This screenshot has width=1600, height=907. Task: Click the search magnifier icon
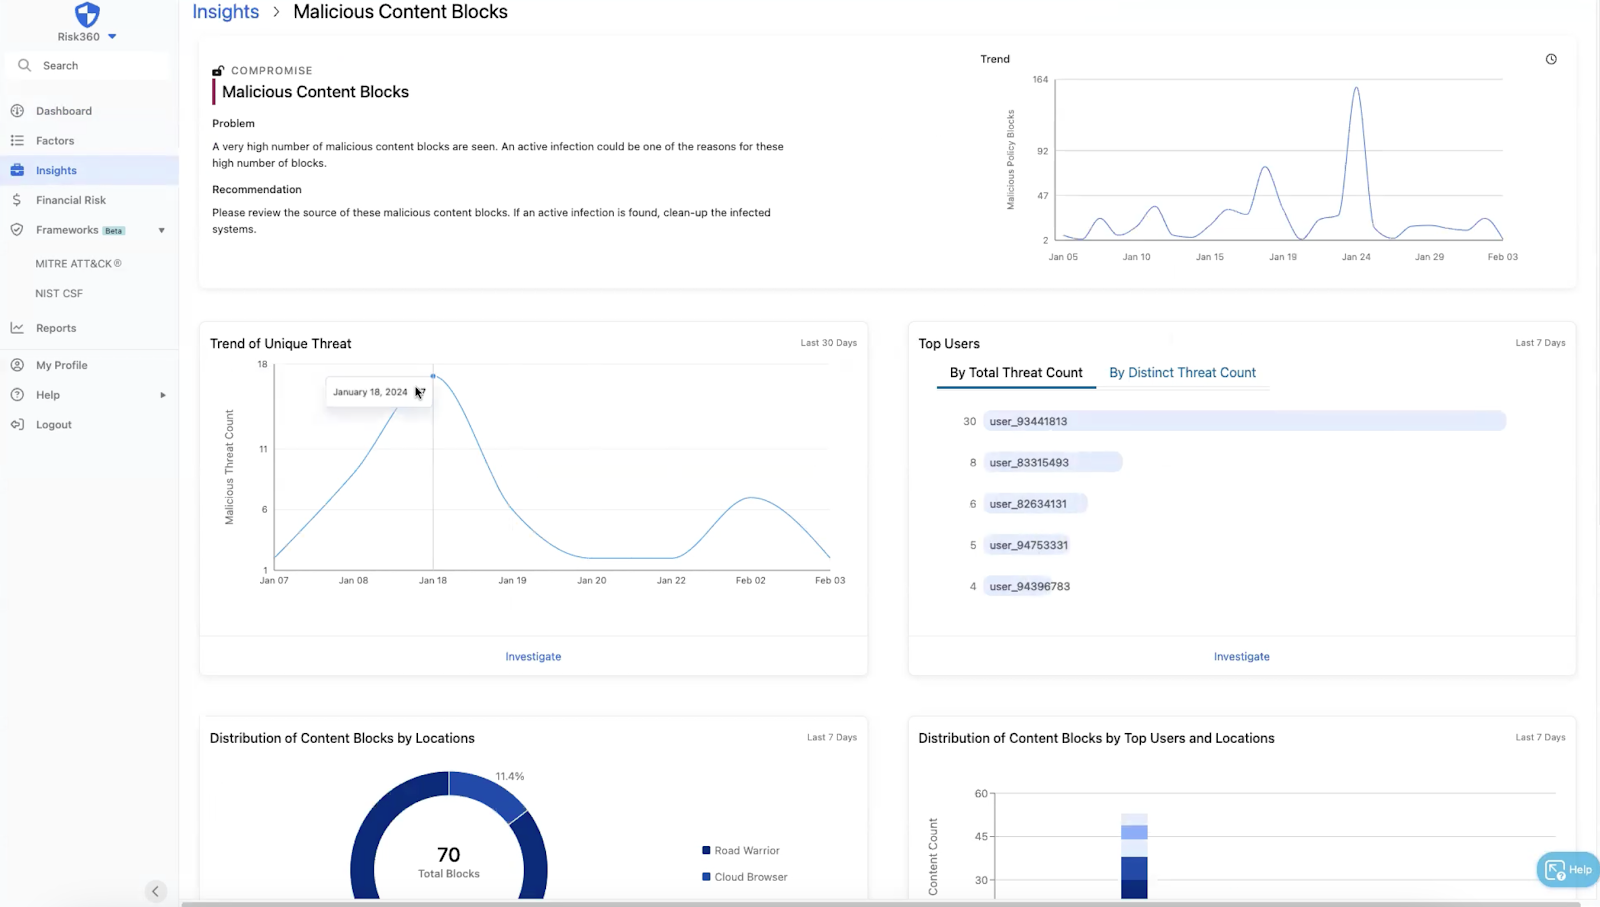pyautogui.click(x=24, y=65)
